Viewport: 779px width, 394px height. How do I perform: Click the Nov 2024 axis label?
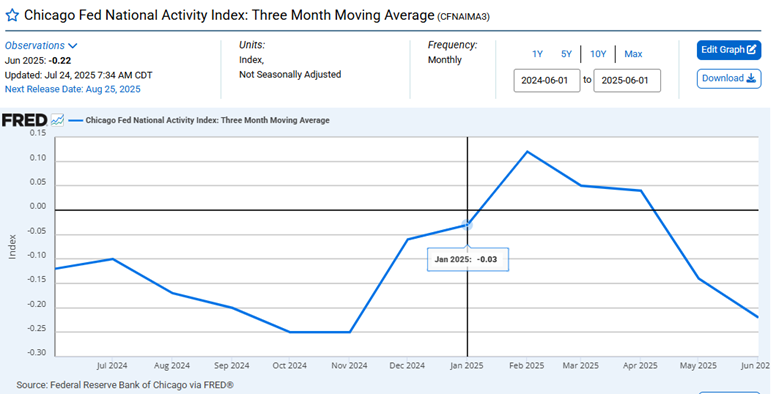coord(349,366)
